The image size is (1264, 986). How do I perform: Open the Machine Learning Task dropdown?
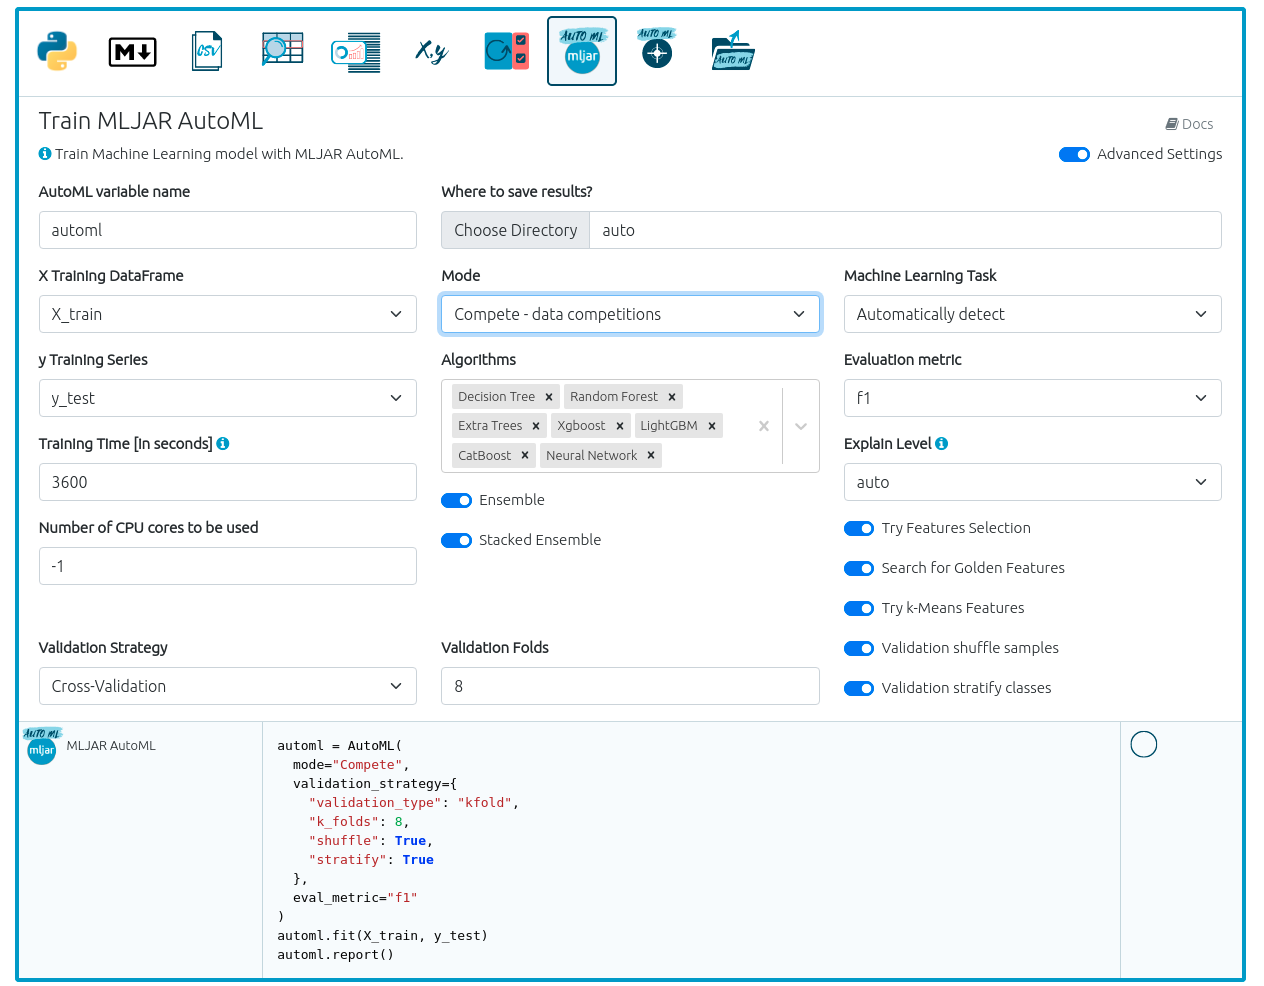click(x=1033, y=314)
